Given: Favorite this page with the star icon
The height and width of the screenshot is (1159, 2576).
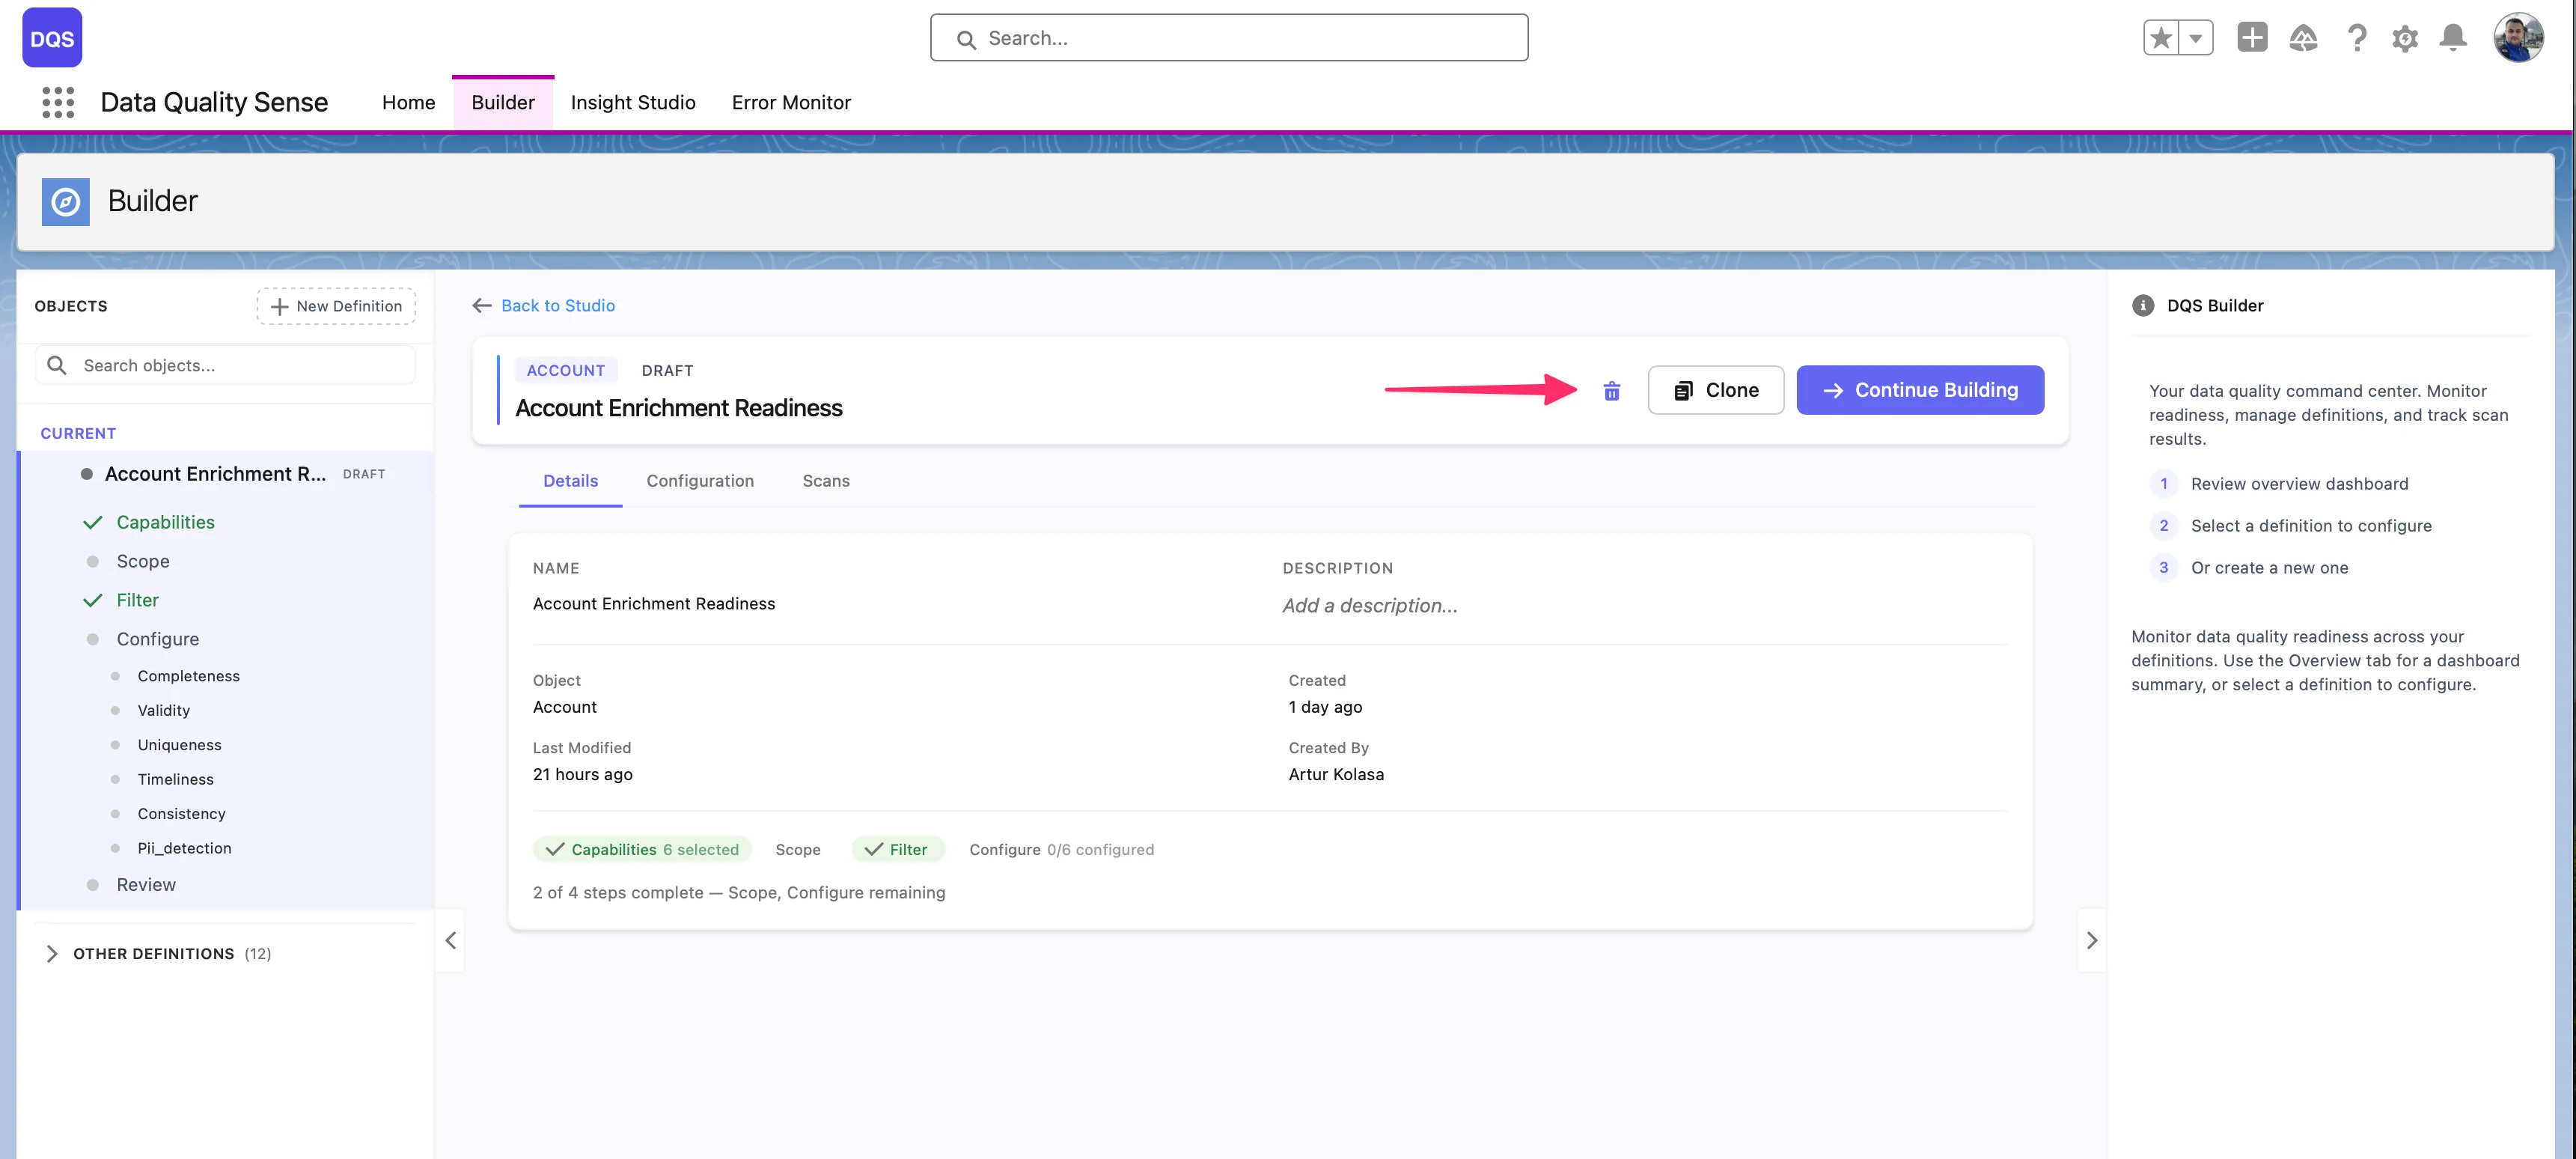Looking at the screenshot, I should click(x=2160, y=37).
